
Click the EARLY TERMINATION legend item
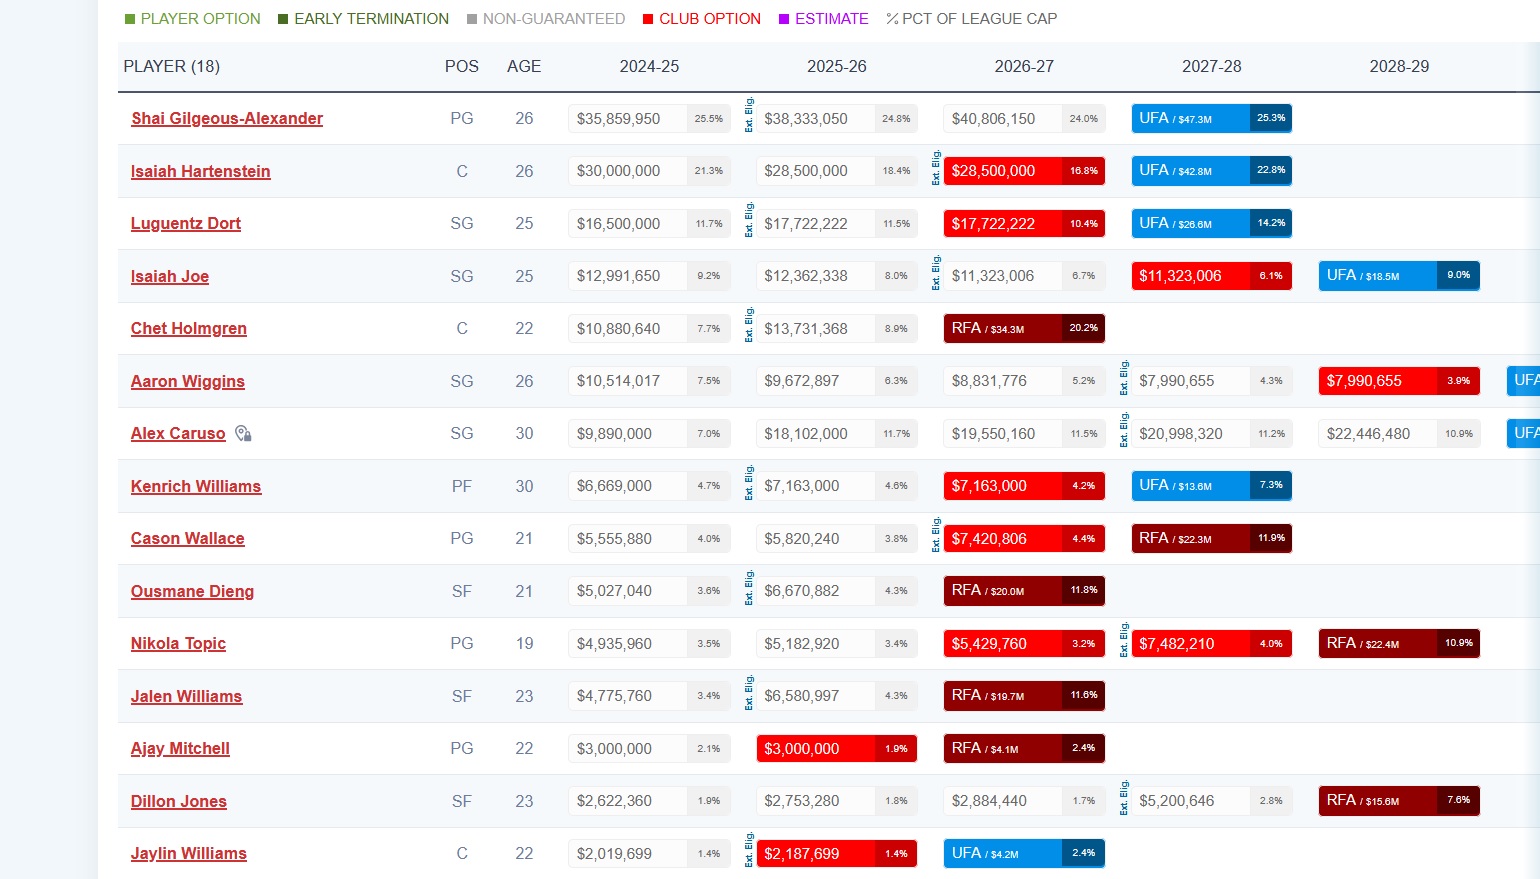pyautogui.click(x=364, y=19)
